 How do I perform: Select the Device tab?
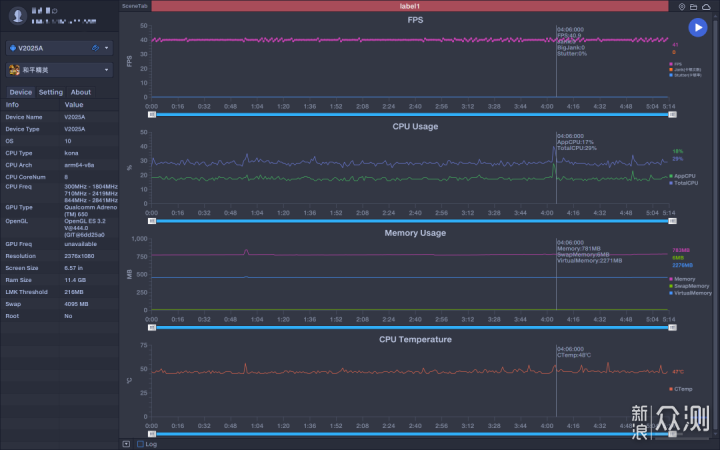[x=21, y=92]
